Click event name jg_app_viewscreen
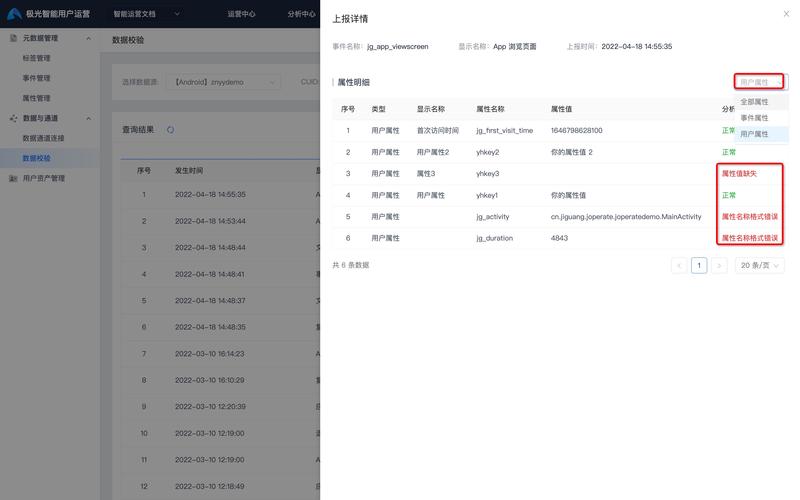 click(x=397, y=46)
